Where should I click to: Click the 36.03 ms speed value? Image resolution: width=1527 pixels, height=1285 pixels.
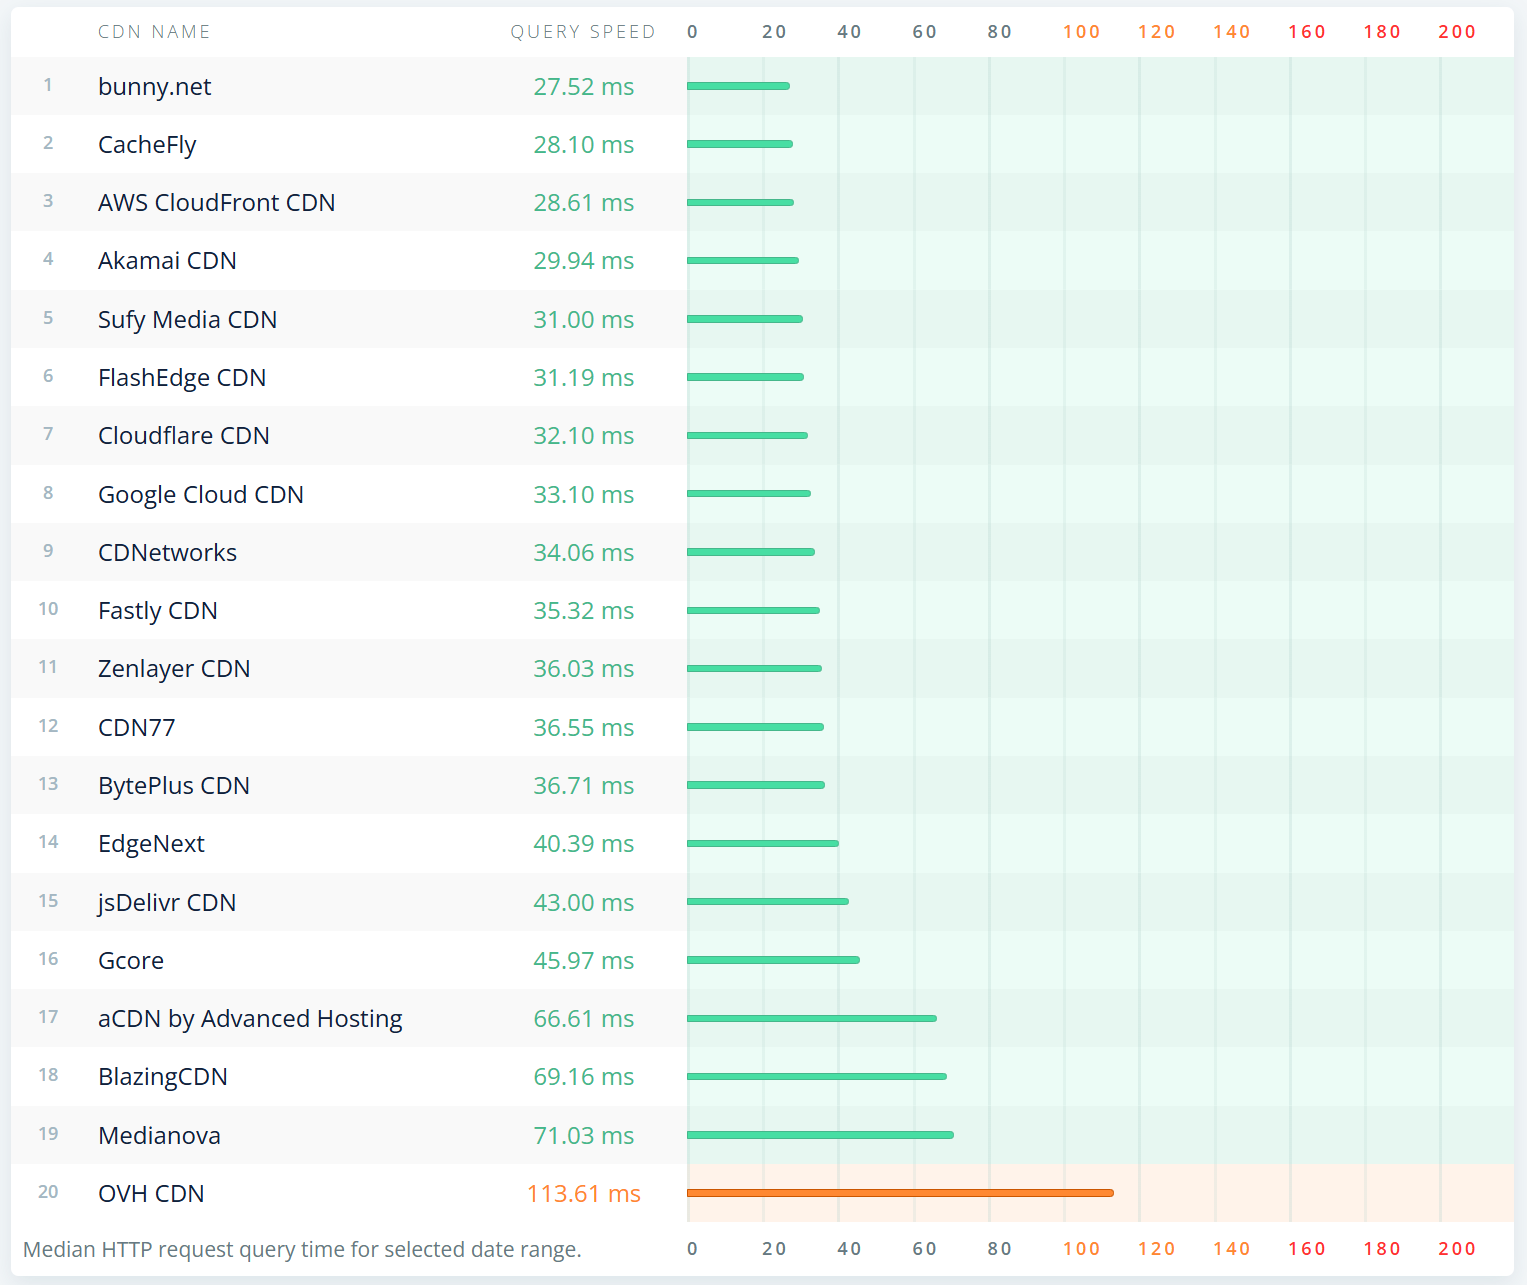584,669
